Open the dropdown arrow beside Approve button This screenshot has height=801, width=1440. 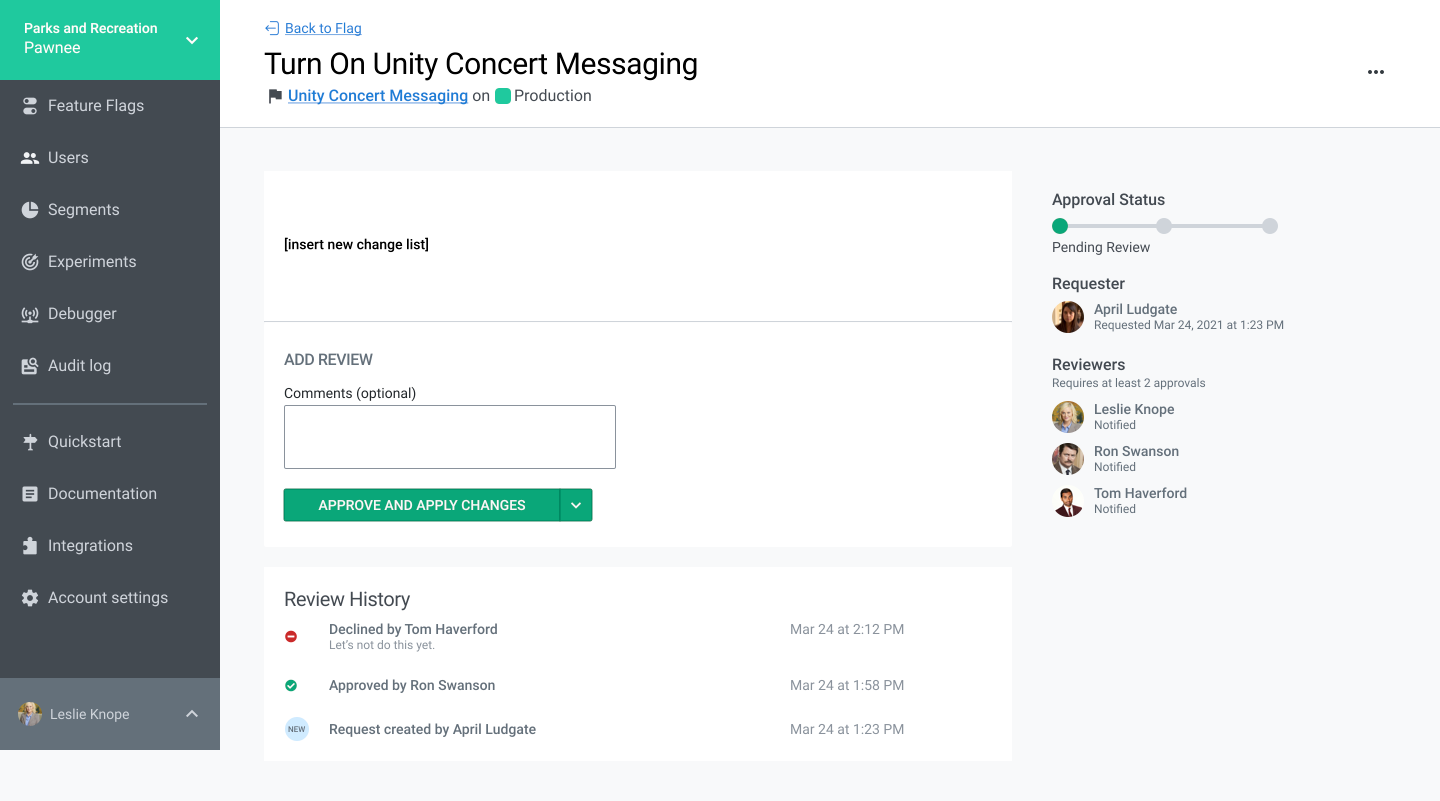point(576,505)
